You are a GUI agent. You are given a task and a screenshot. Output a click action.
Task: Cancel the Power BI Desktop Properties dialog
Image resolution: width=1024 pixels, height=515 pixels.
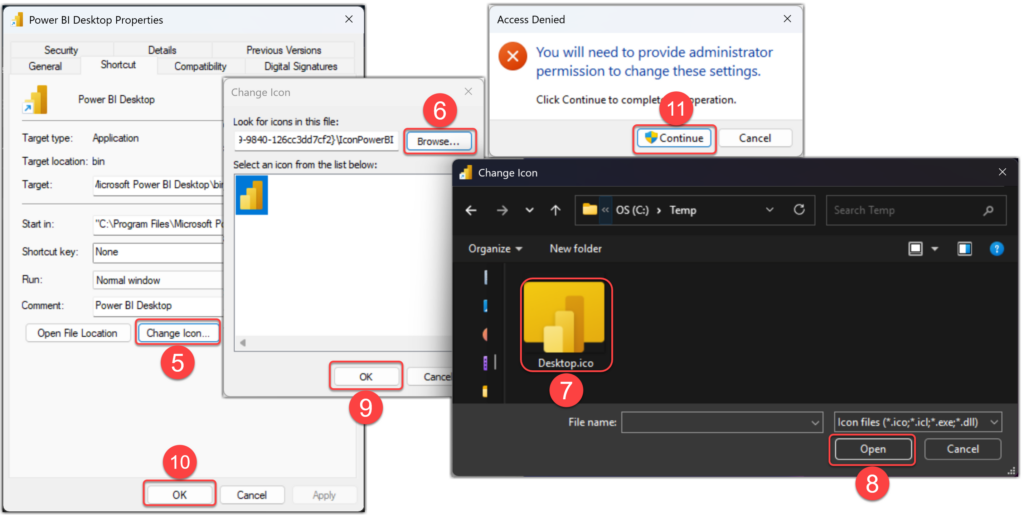pyautogui.click(x=251, y=495)
